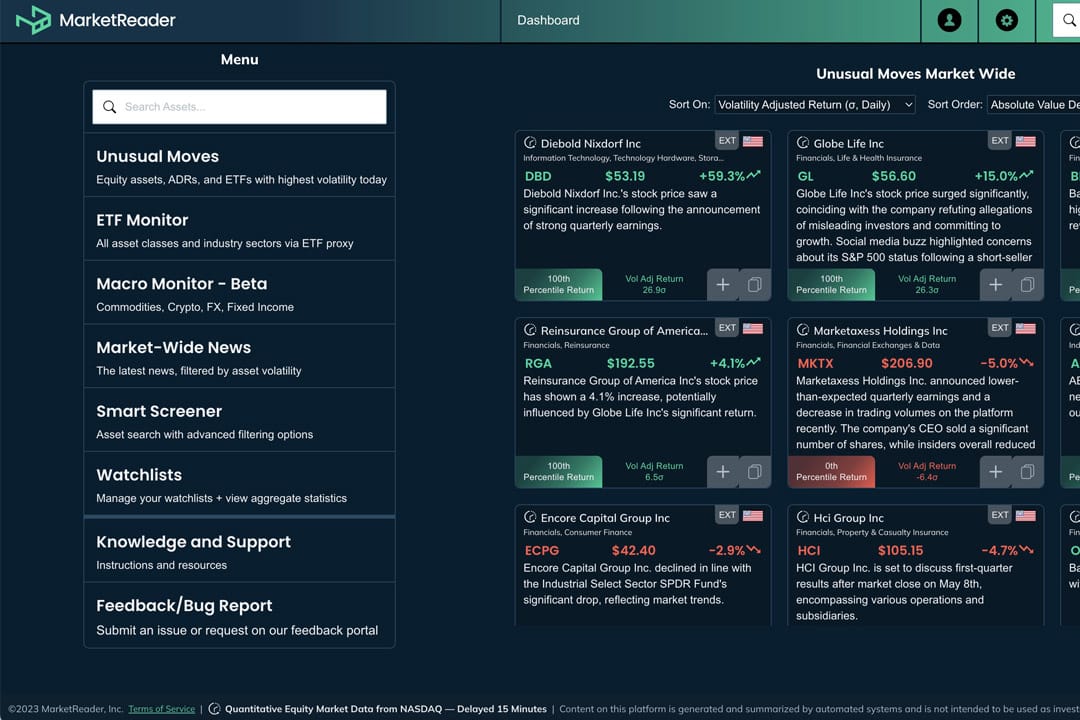Click the US flag on Reinsurance Group card
This screenshot has width=1080, height=720.
(x=753, y=329)
